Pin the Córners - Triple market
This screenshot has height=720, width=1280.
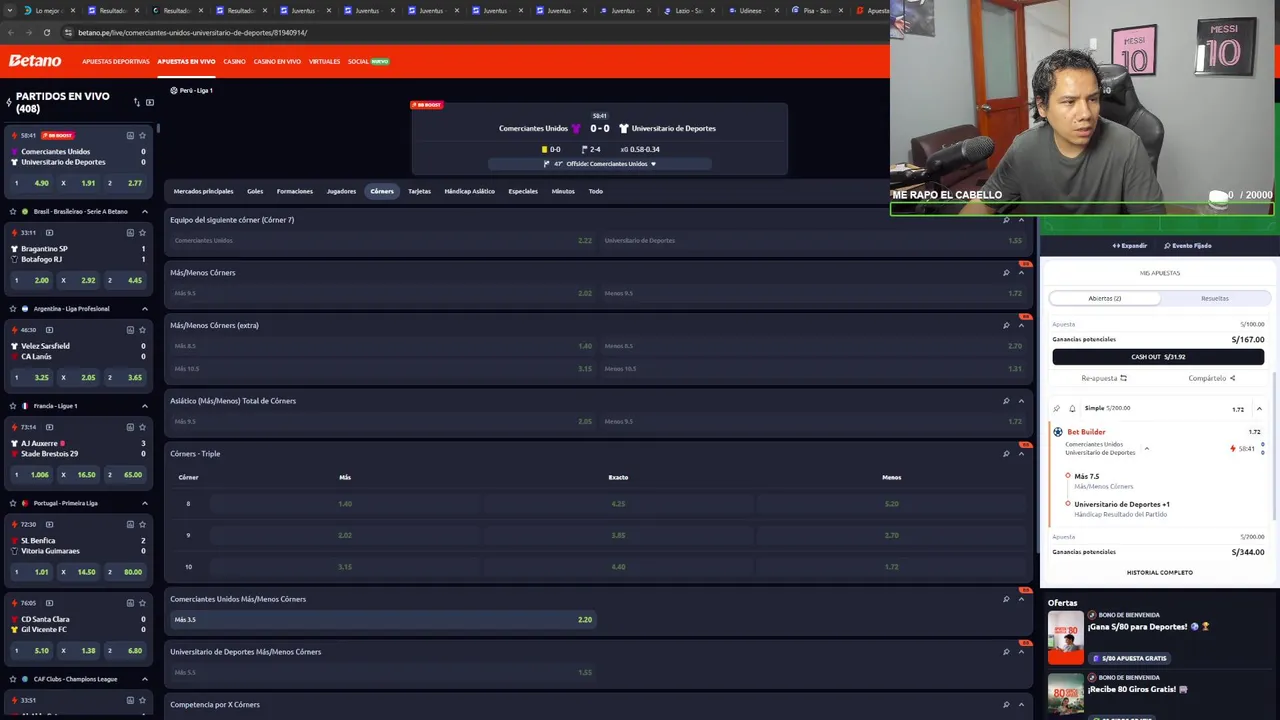(x=1006, y=454)
